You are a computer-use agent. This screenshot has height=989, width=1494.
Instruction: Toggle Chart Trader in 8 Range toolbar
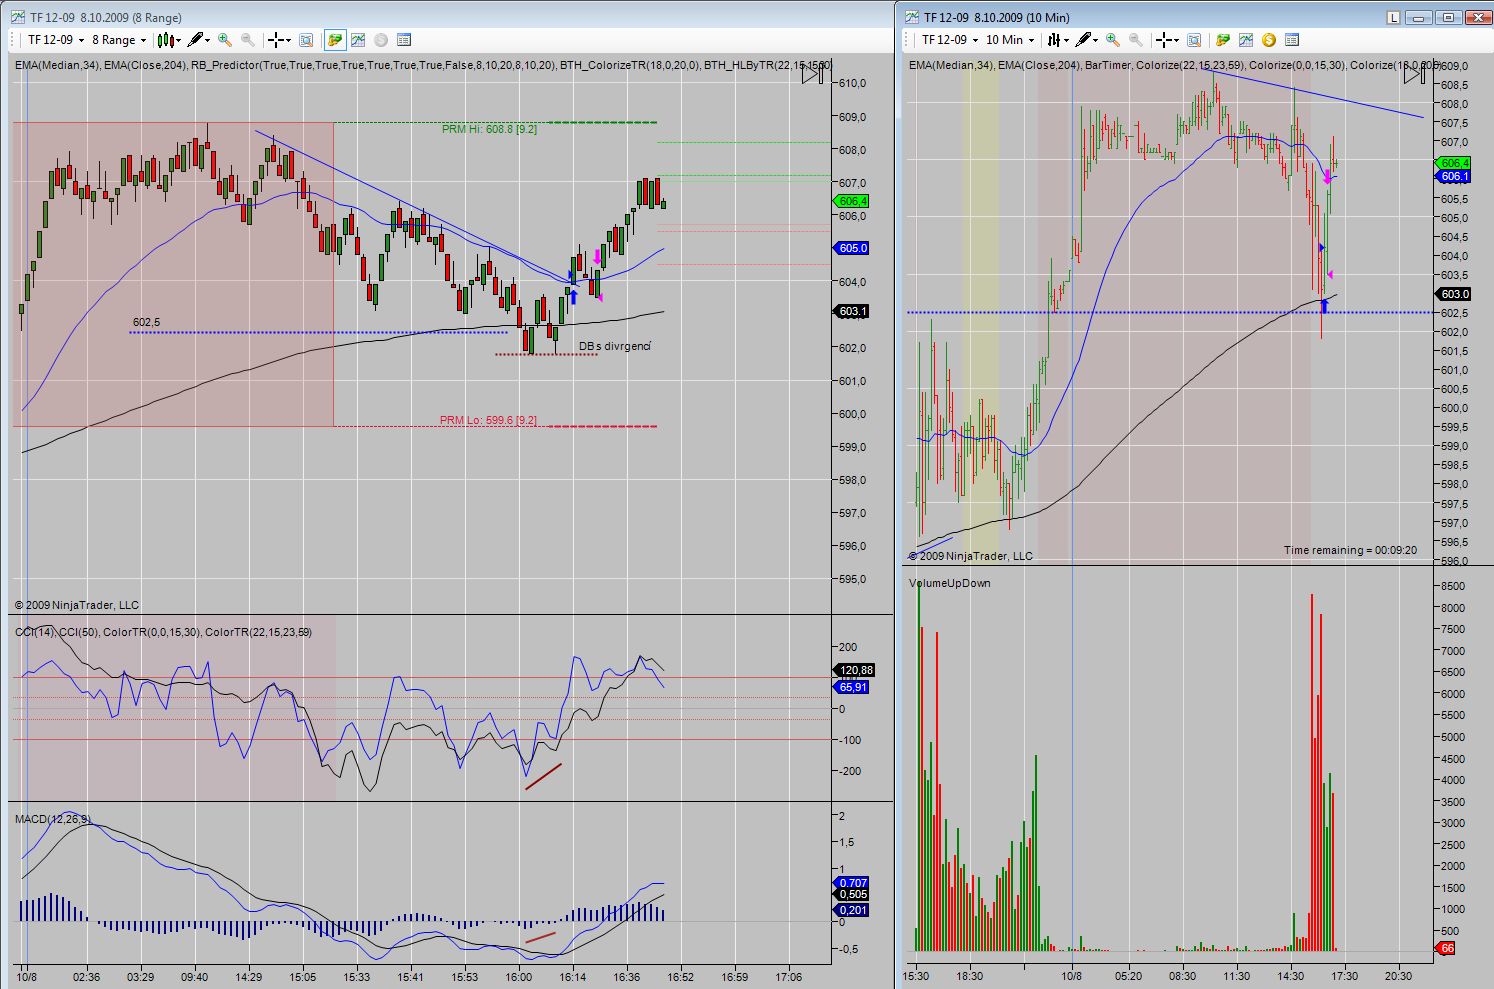click(335, 40)
